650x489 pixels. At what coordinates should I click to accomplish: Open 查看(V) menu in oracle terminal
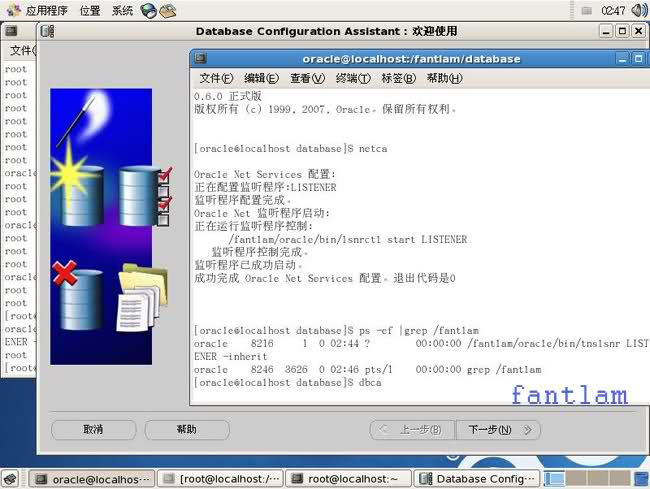(x=307, y=78)
